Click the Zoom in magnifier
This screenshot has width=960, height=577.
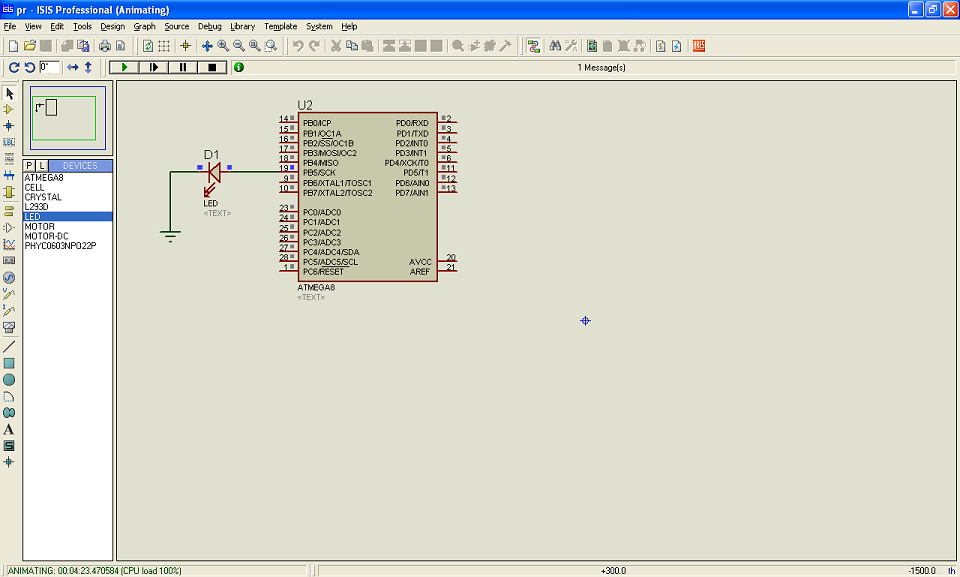tap(223, 46)
